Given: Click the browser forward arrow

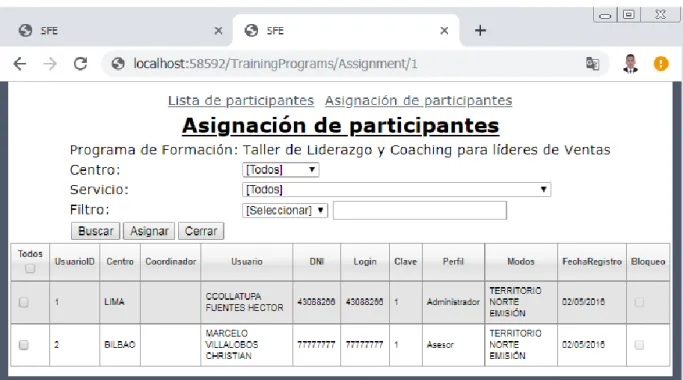Looking at the screenshot, I should point(50,64).
